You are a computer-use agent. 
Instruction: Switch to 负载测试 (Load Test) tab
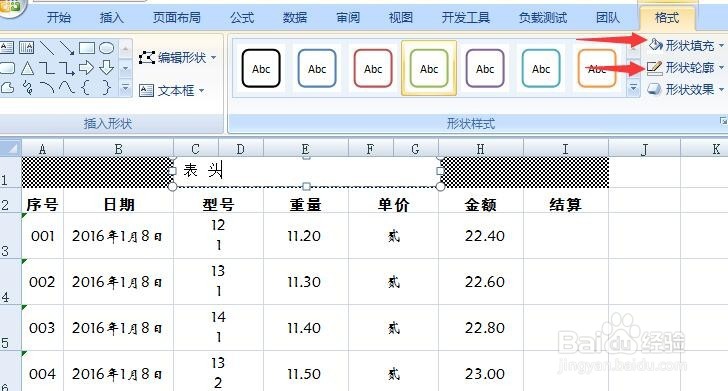(543, 18)
